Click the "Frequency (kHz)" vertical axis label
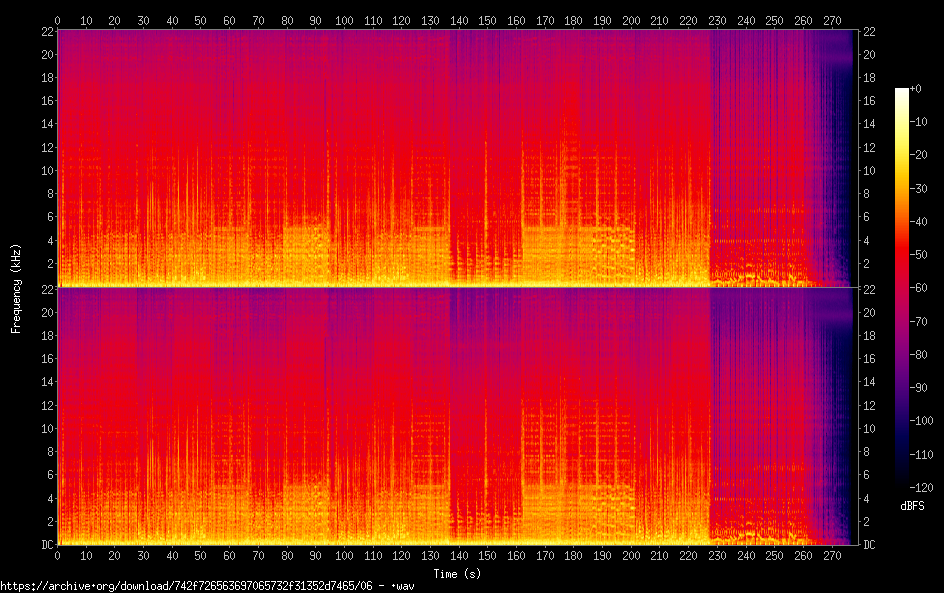The height and width of the screenshot is (593, 944). tap(16, 288)
